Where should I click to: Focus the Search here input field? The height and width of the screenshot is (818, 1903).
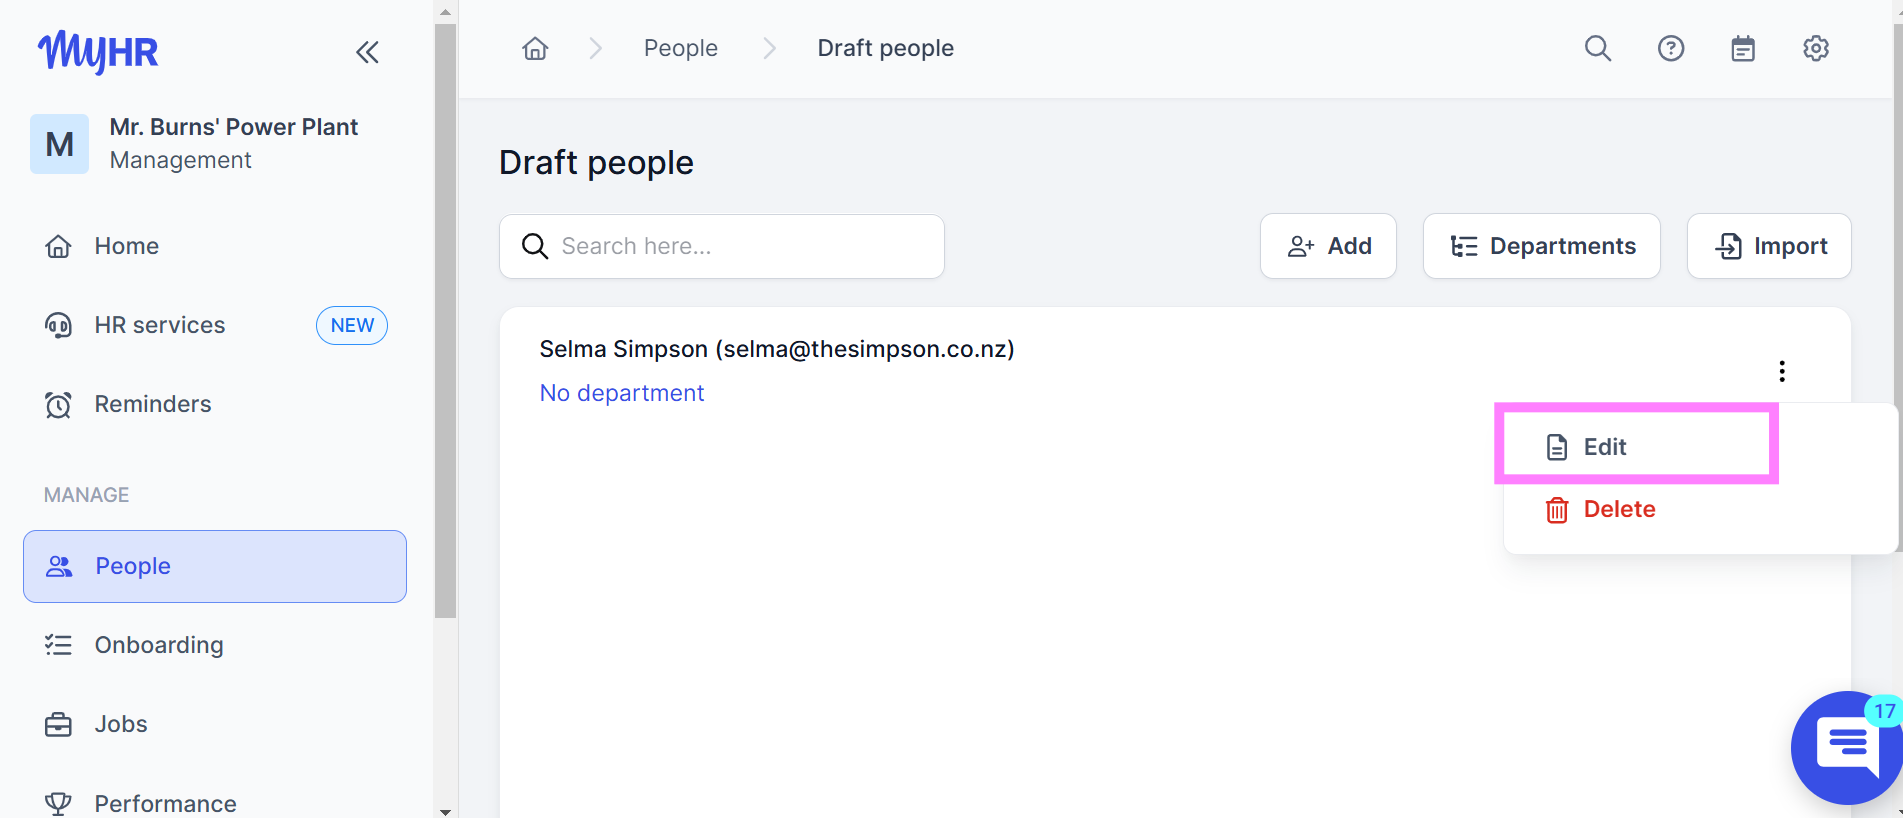point(722,246)
